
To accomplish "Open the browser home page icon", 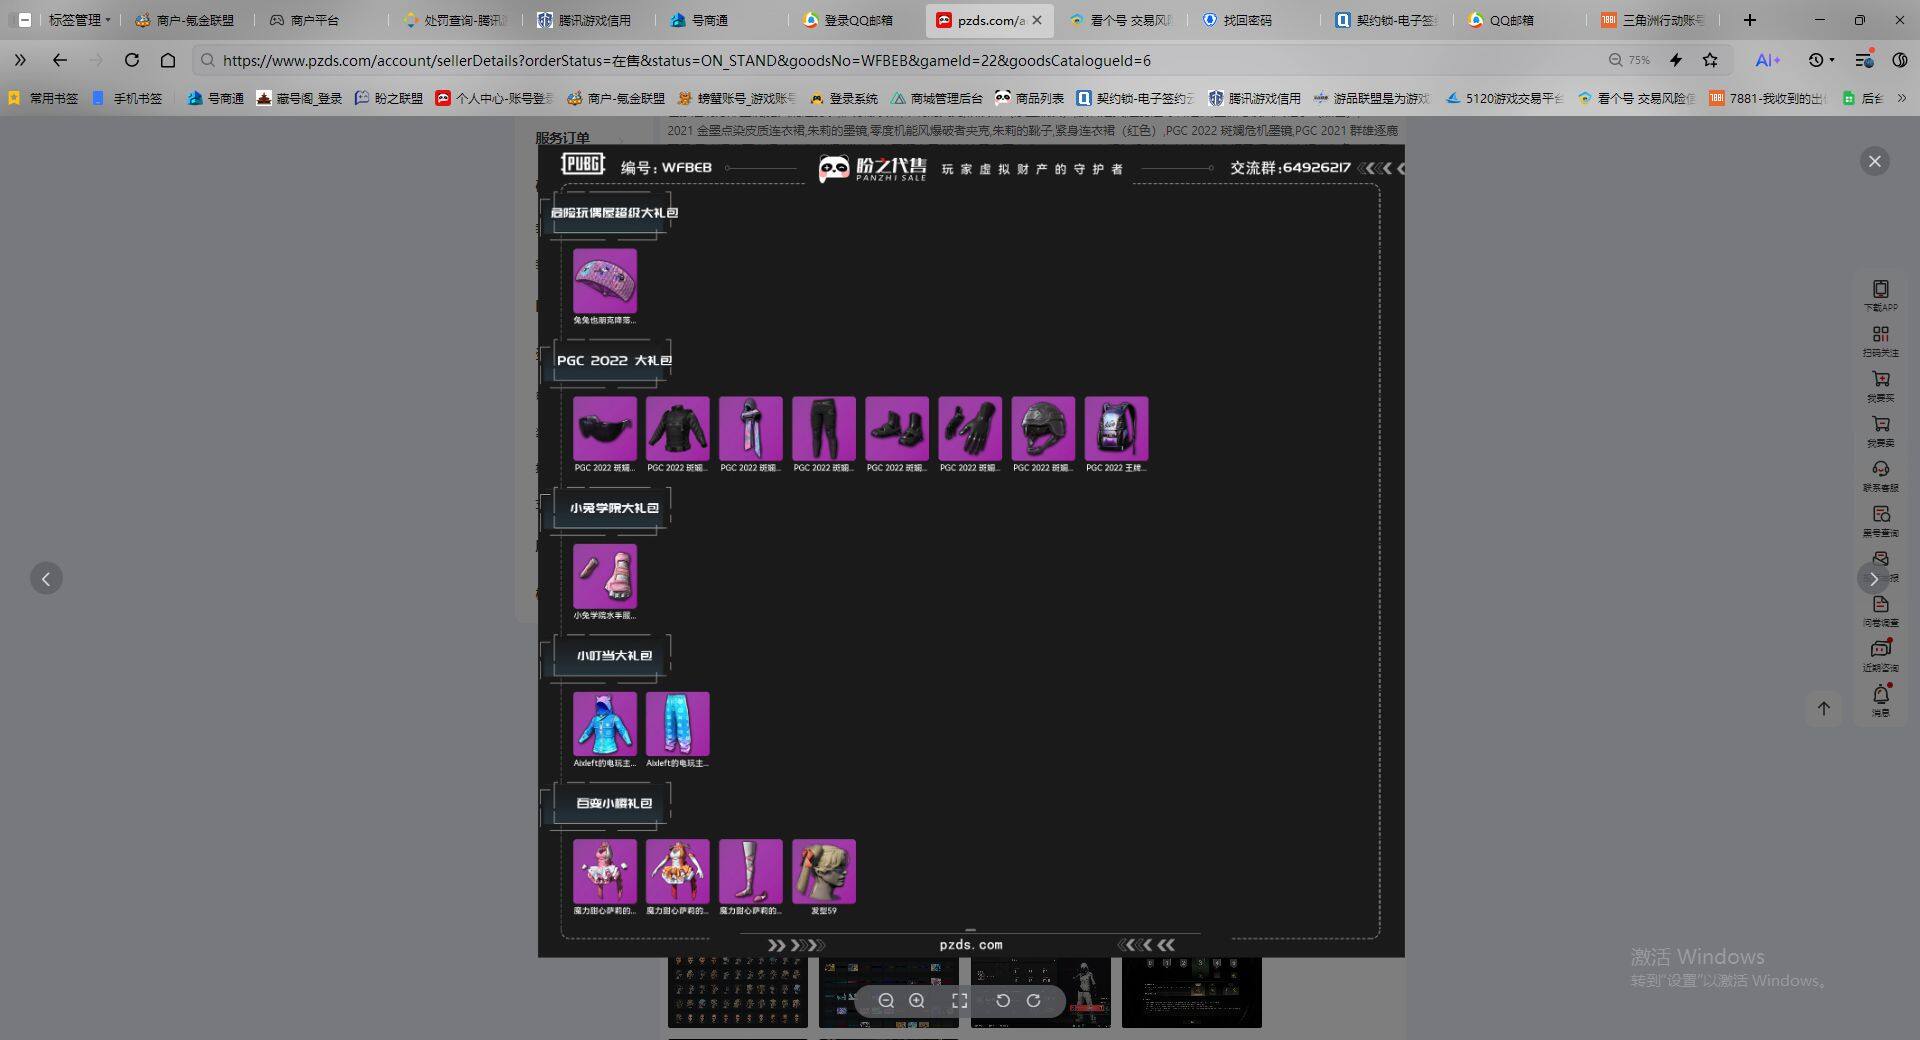I will coord(168,60).
